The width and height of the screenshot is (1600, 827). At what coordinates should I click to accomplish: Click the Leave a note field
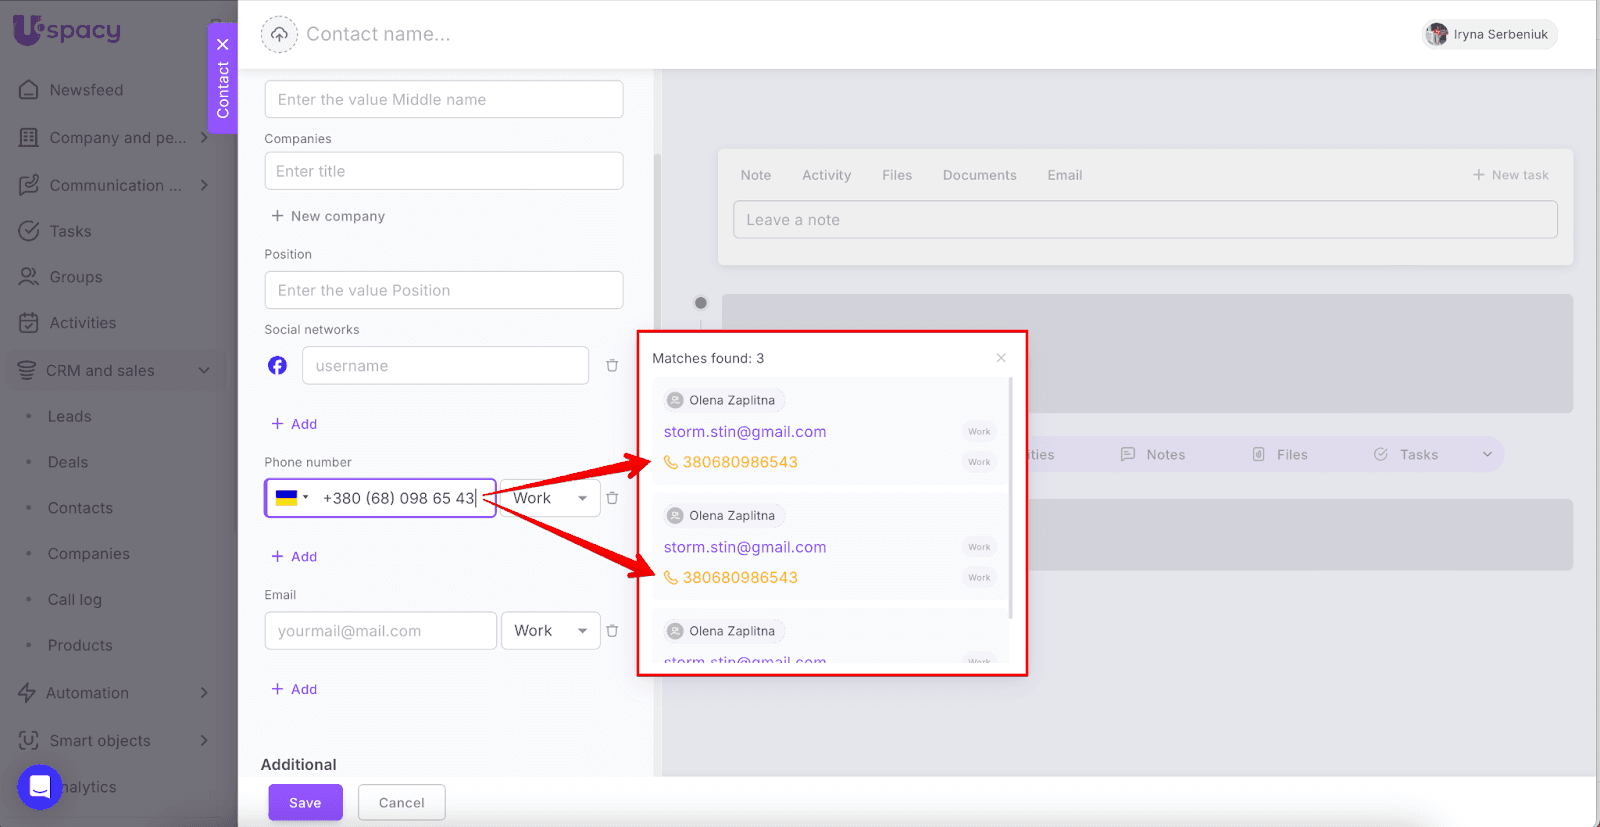(1144, 220)
